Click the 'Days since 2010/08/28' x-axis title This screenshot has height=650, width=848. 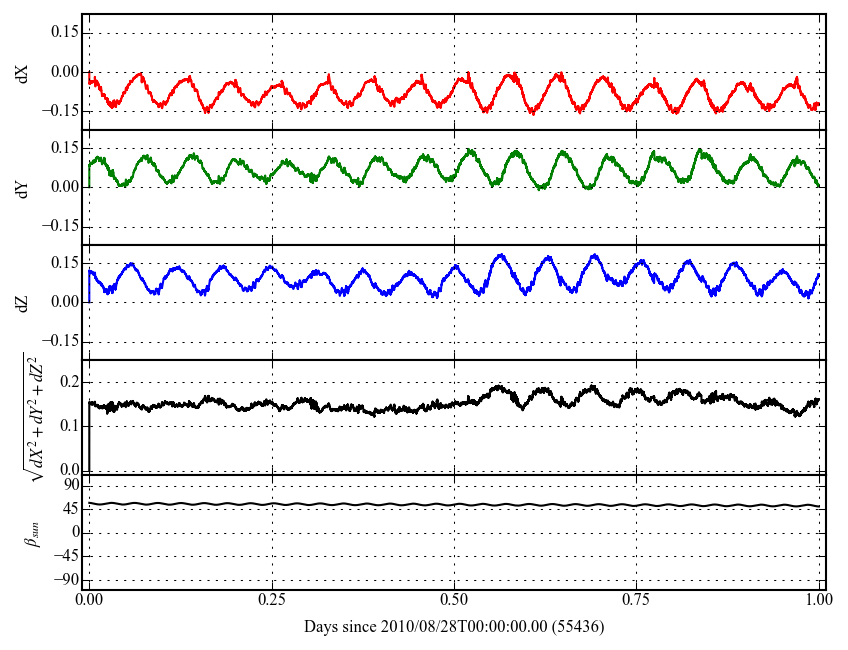tap(454, 627)
